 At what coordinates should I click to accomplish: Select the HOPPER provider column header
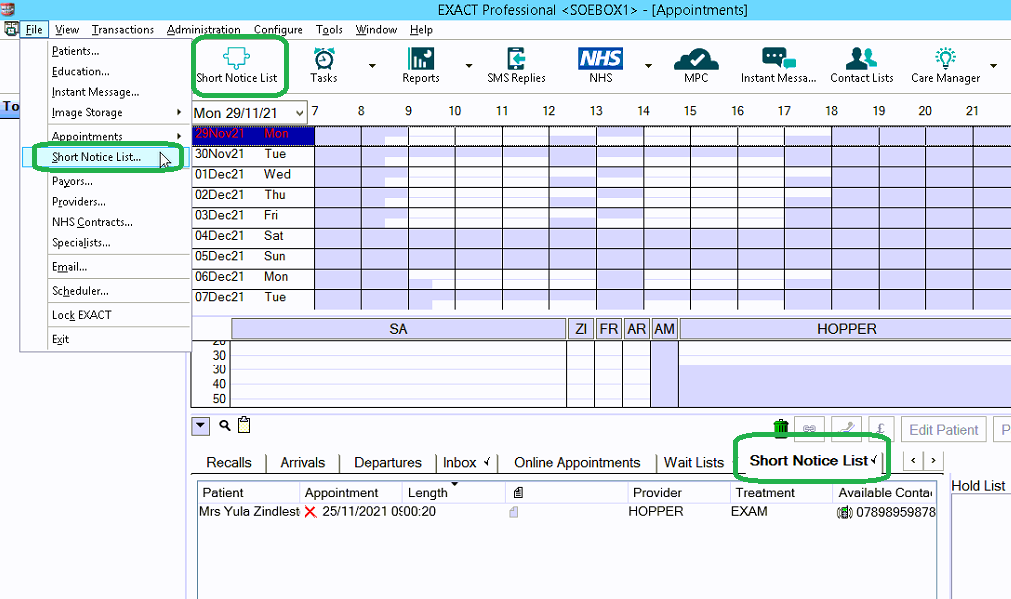point(845,329)
